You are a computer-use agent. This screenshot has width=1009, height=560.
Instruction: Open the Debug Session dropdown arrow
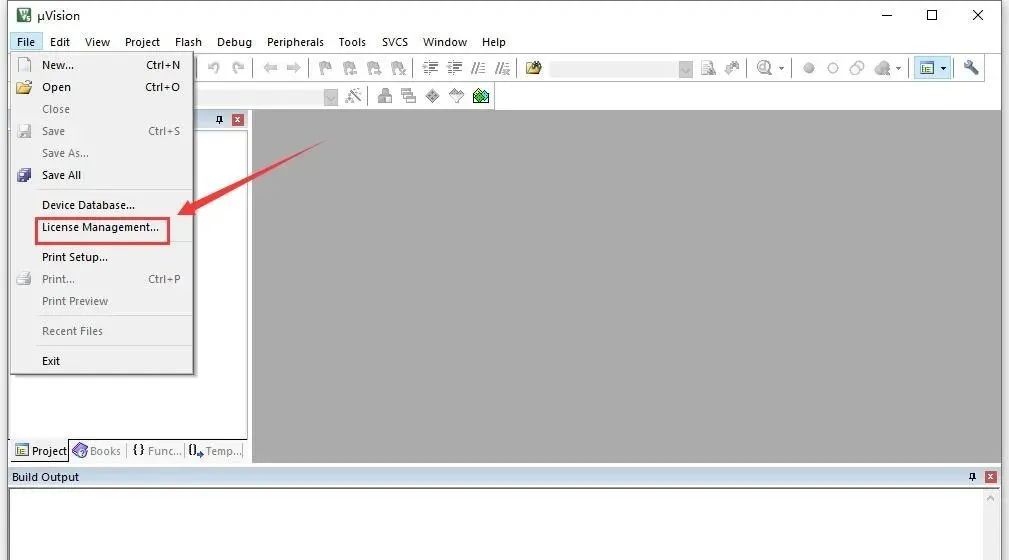point(781,68)
